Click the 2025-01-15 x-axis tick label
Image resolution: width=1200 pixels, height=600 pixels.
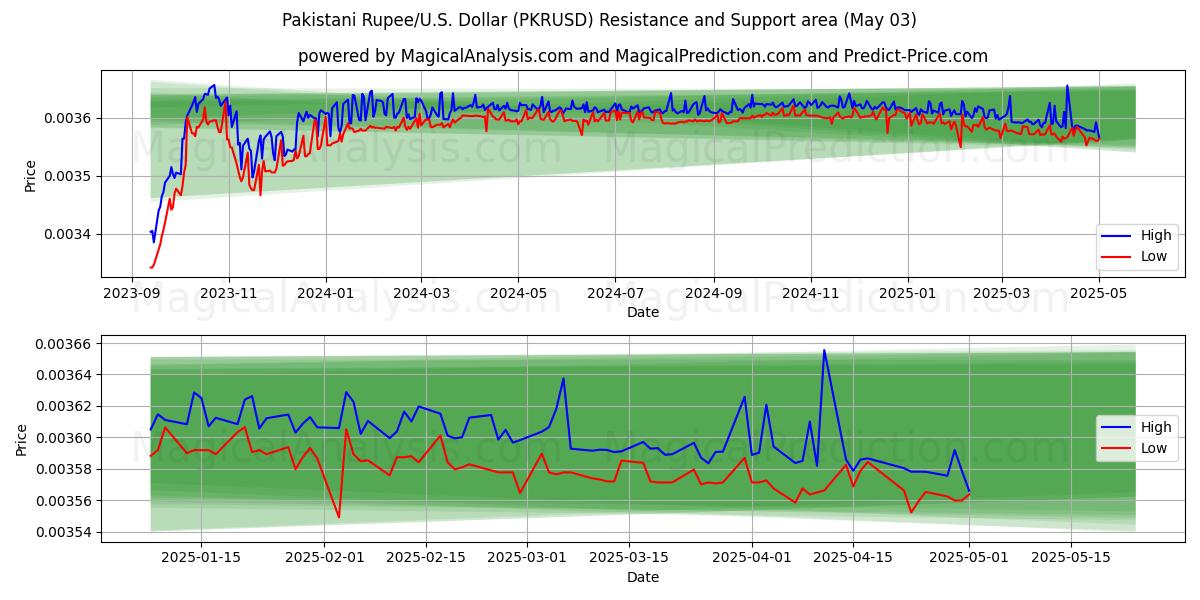[x=201, y=557]
